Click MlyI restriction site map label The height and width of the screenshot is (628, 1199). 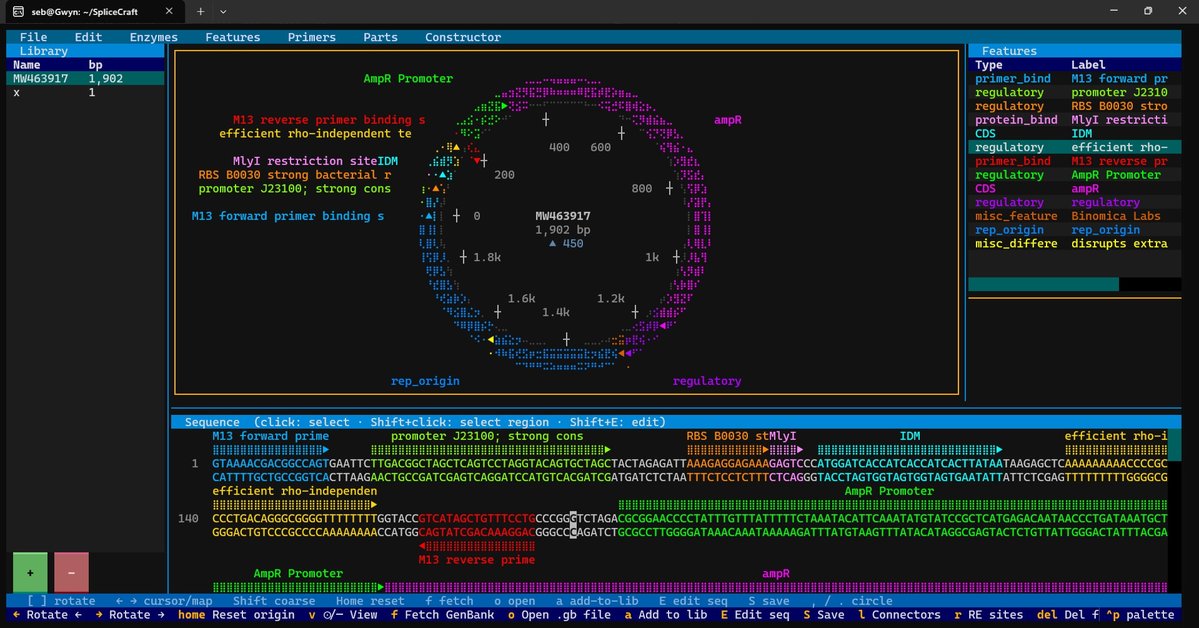tap(304, 161)
